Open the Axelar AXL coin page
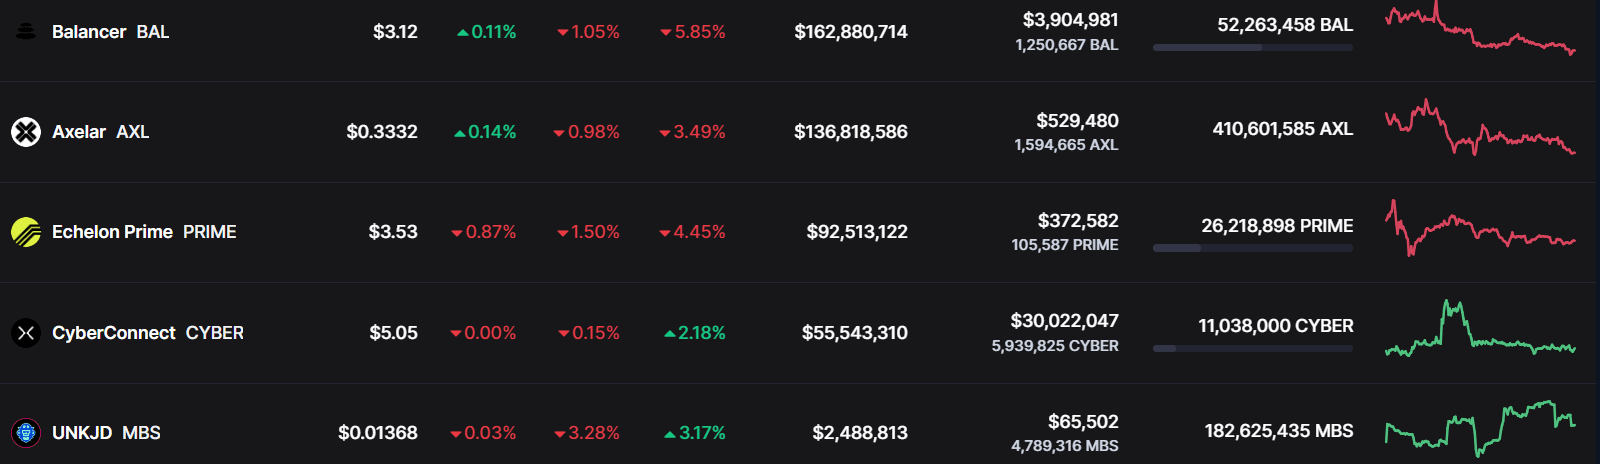The width and height of the screenshot is (1600, 464). (100, 132)
